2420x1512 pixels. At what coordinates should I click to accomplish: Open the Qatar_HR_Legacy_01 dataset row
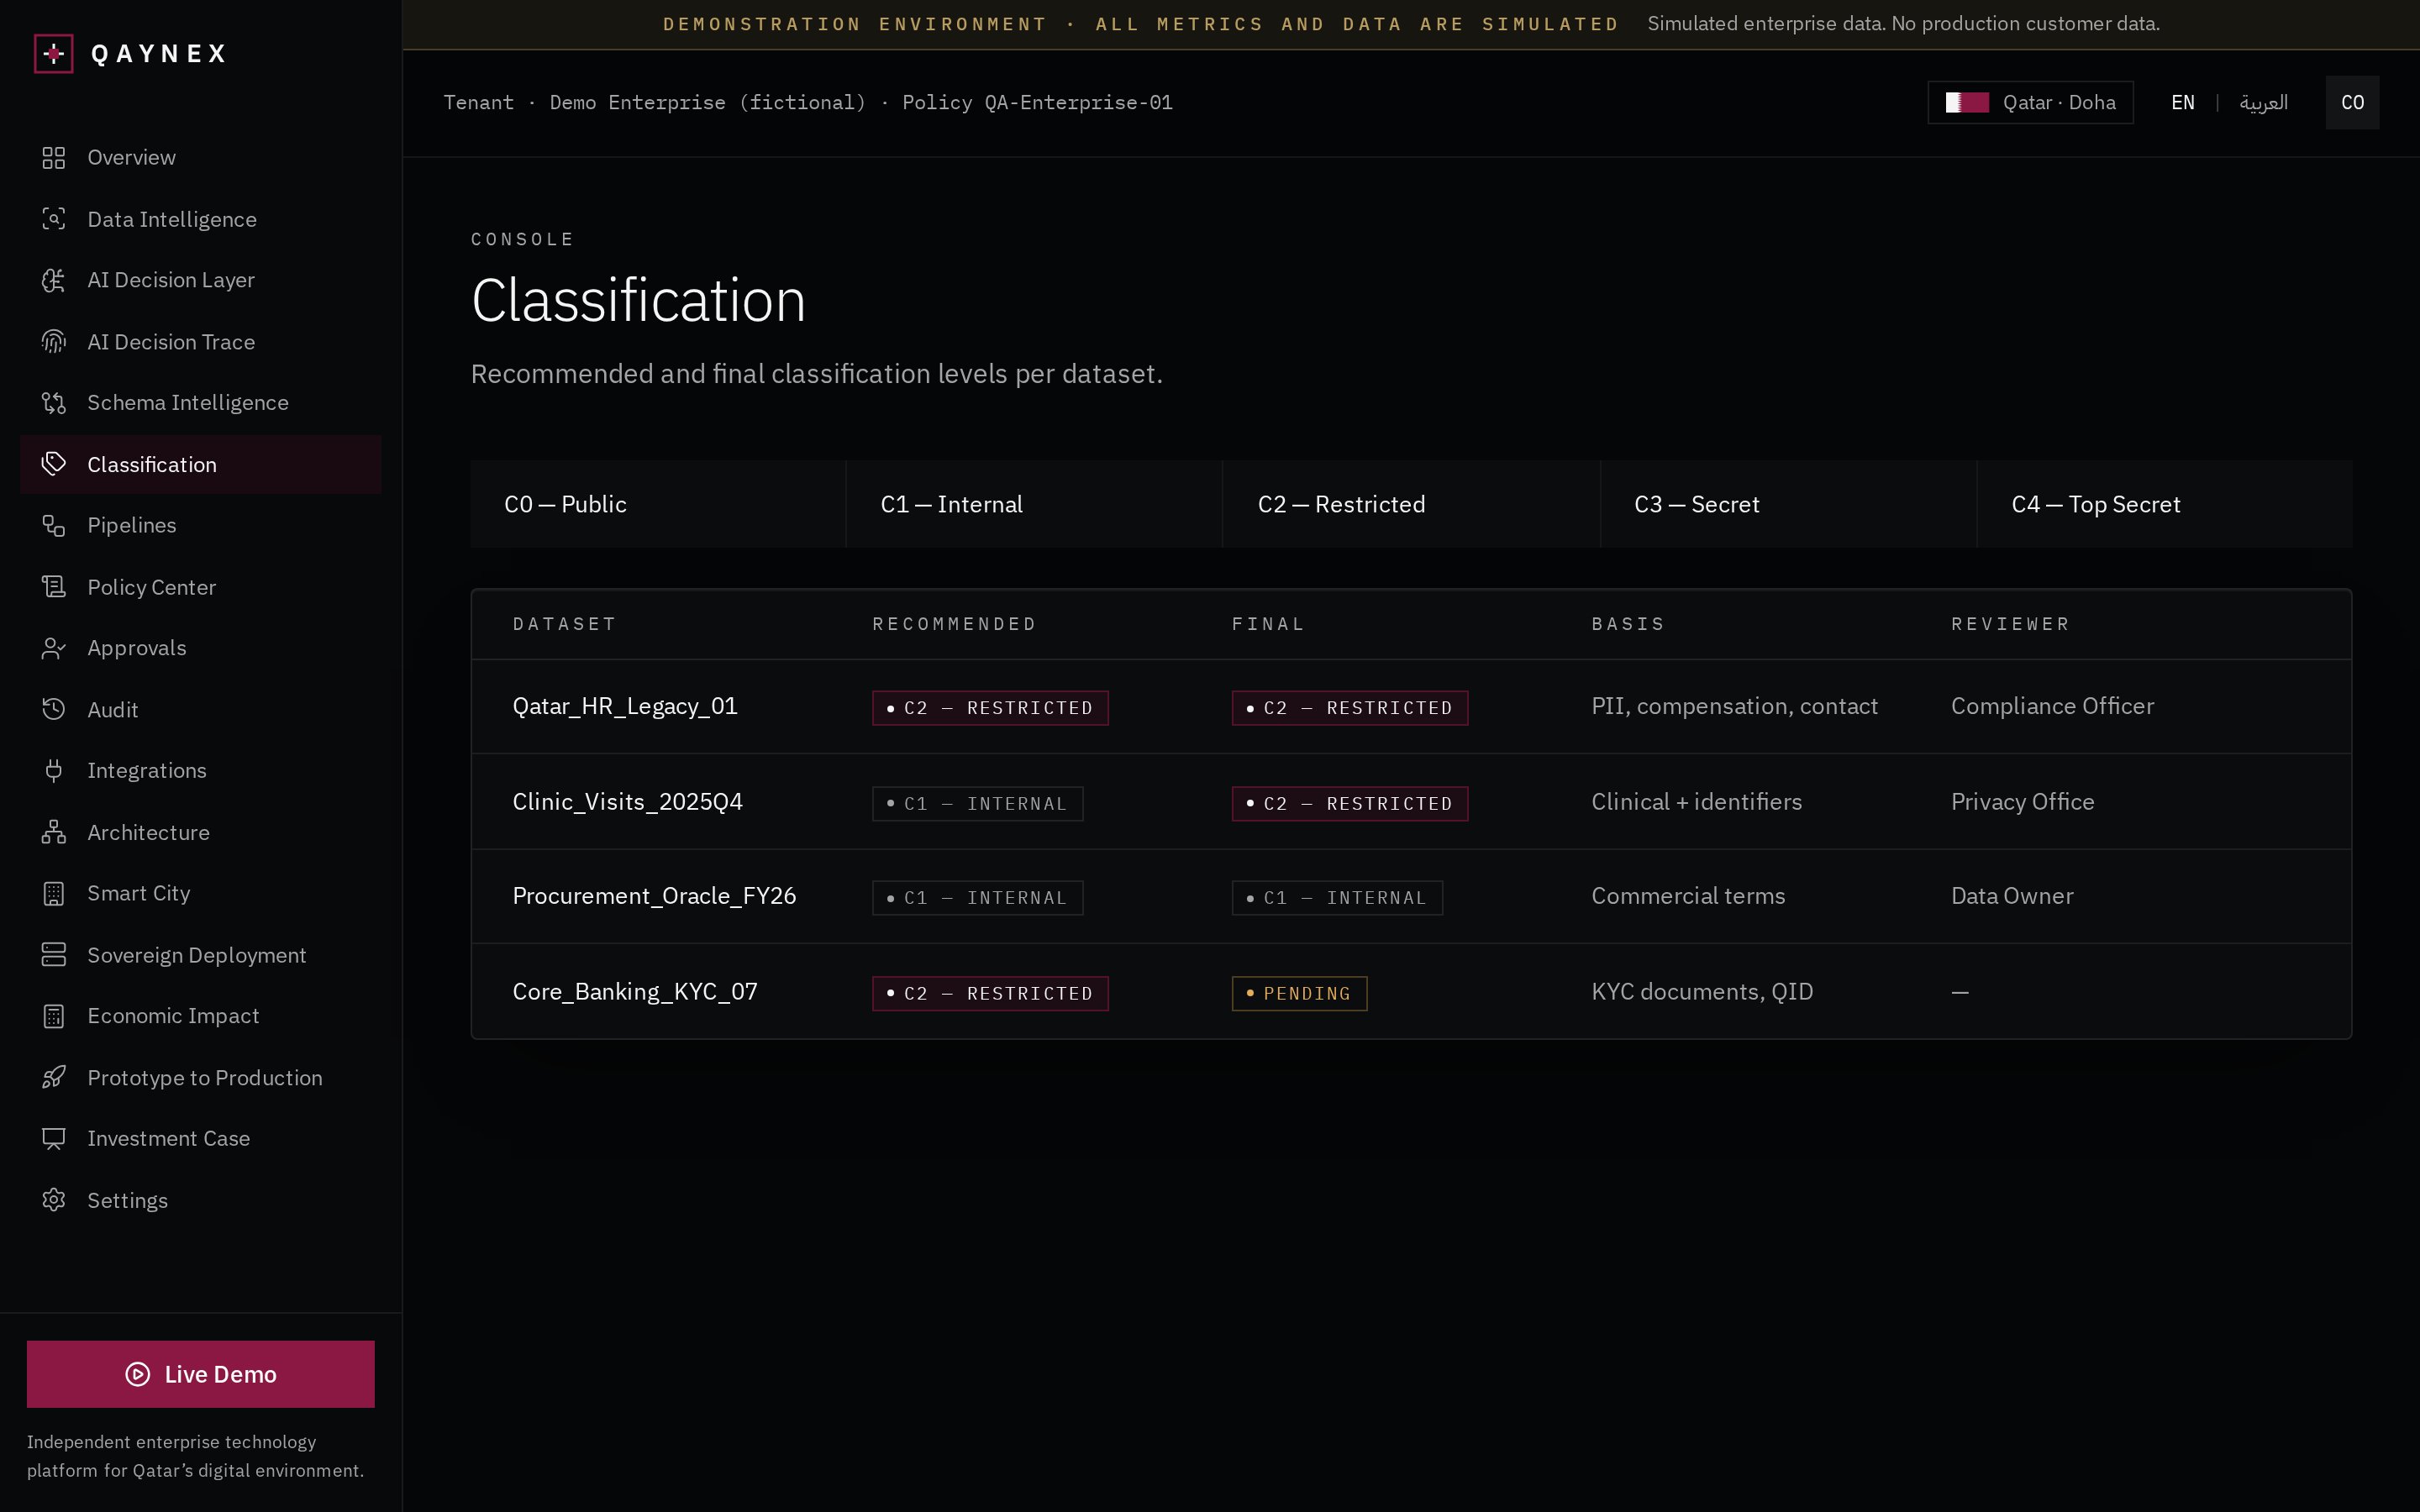coord(1411,707)
